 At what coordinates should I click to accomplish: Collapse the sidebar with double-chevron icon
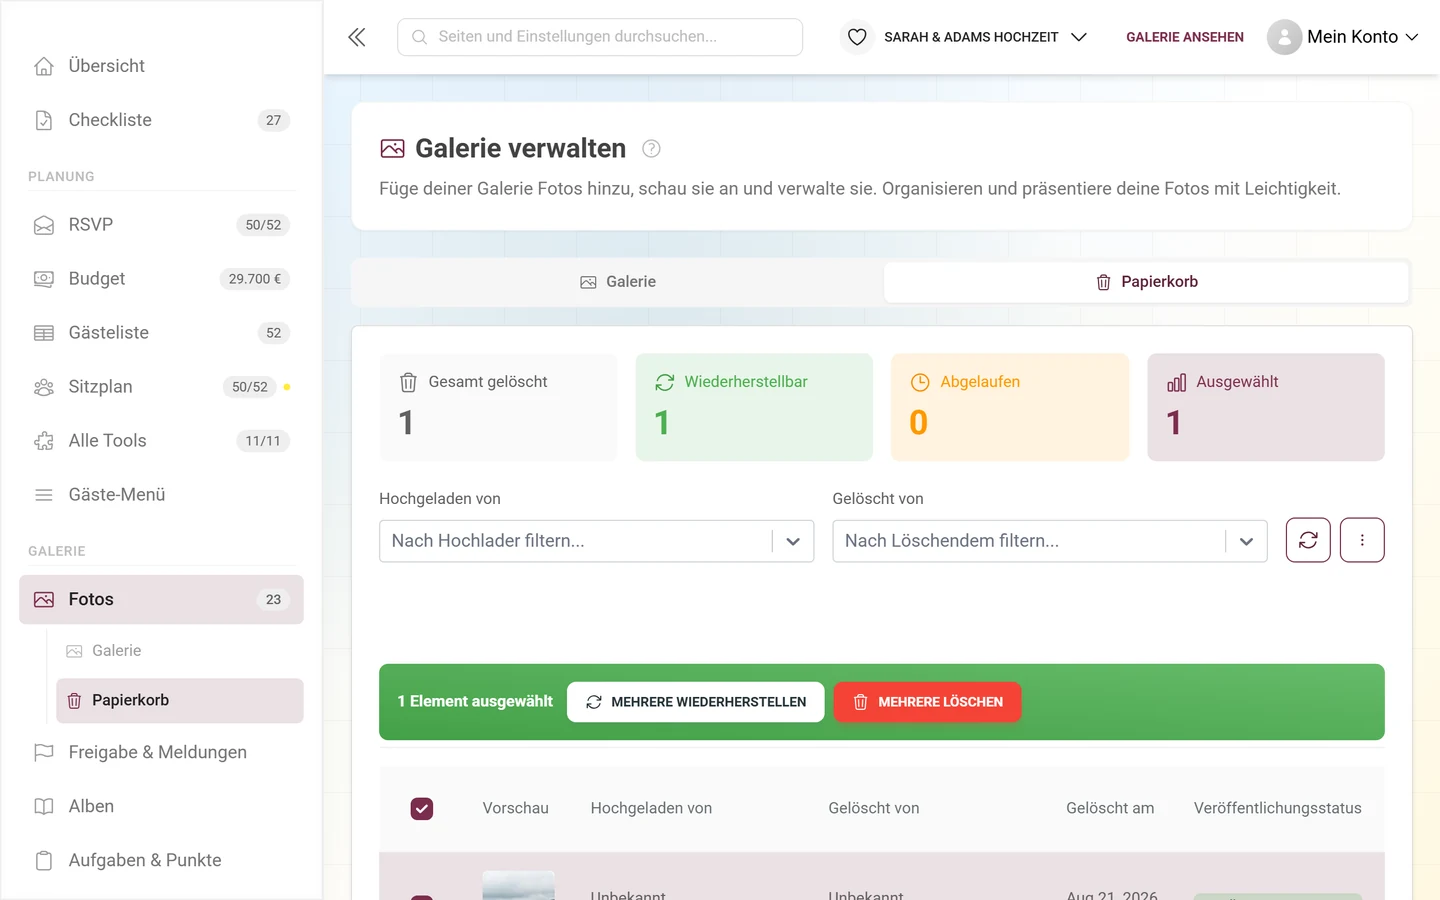[357, 37]
